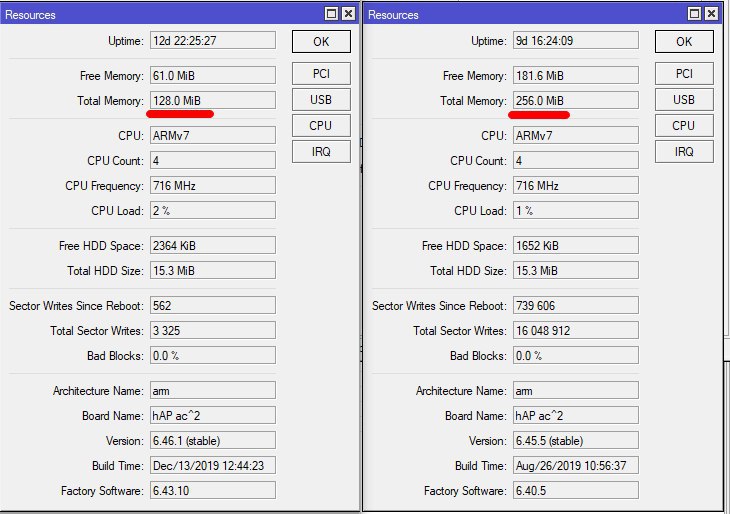Image resolution: width=730 pixels, height=514 pixels.
Task: Click Free Memory field showing 61.0 MiB
Action: pyautogui.click(x=213, y=75)
